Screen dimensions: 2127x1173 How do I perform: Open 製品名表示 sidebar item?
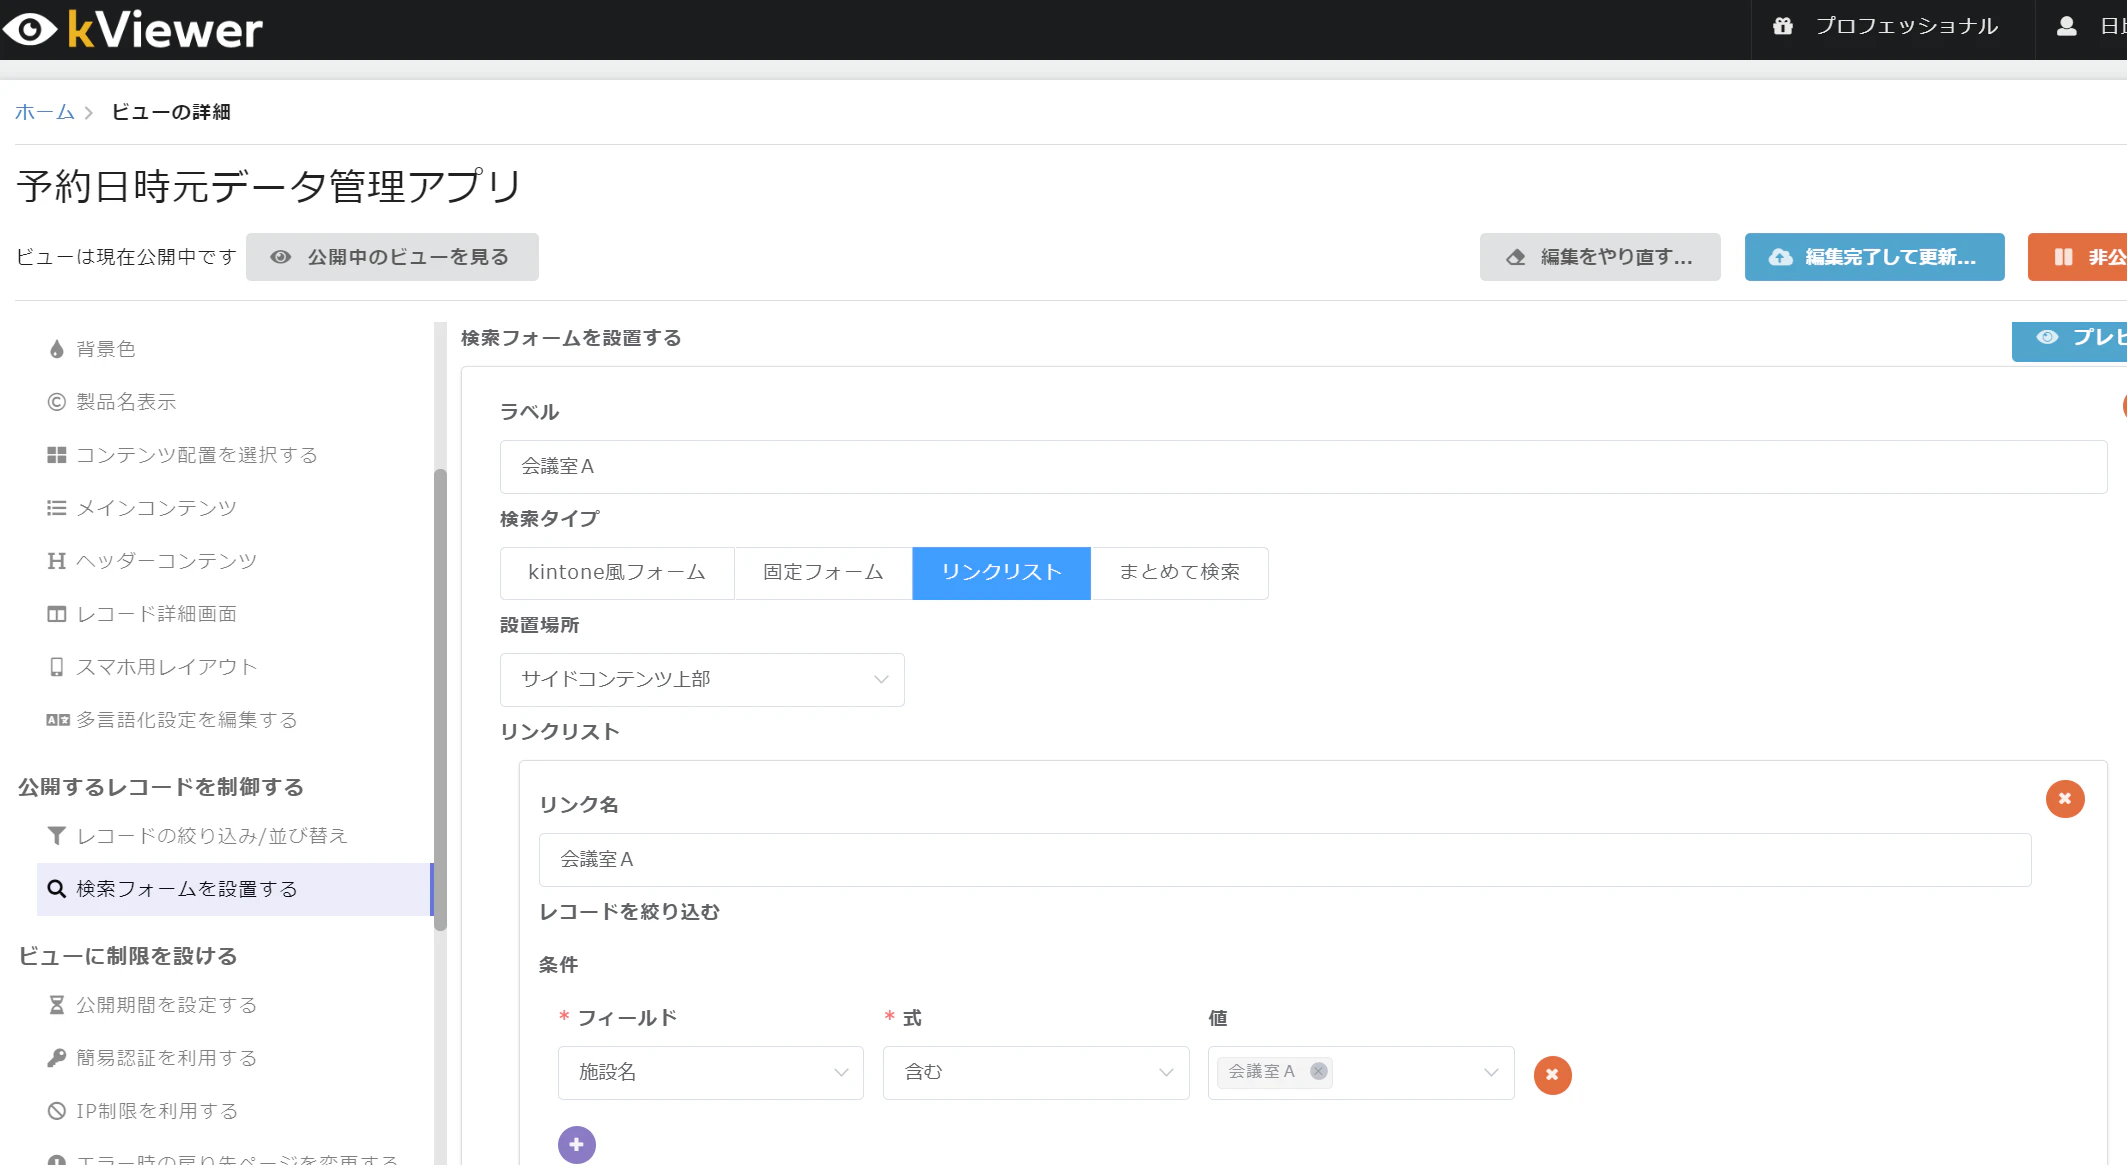coord(125,402)
